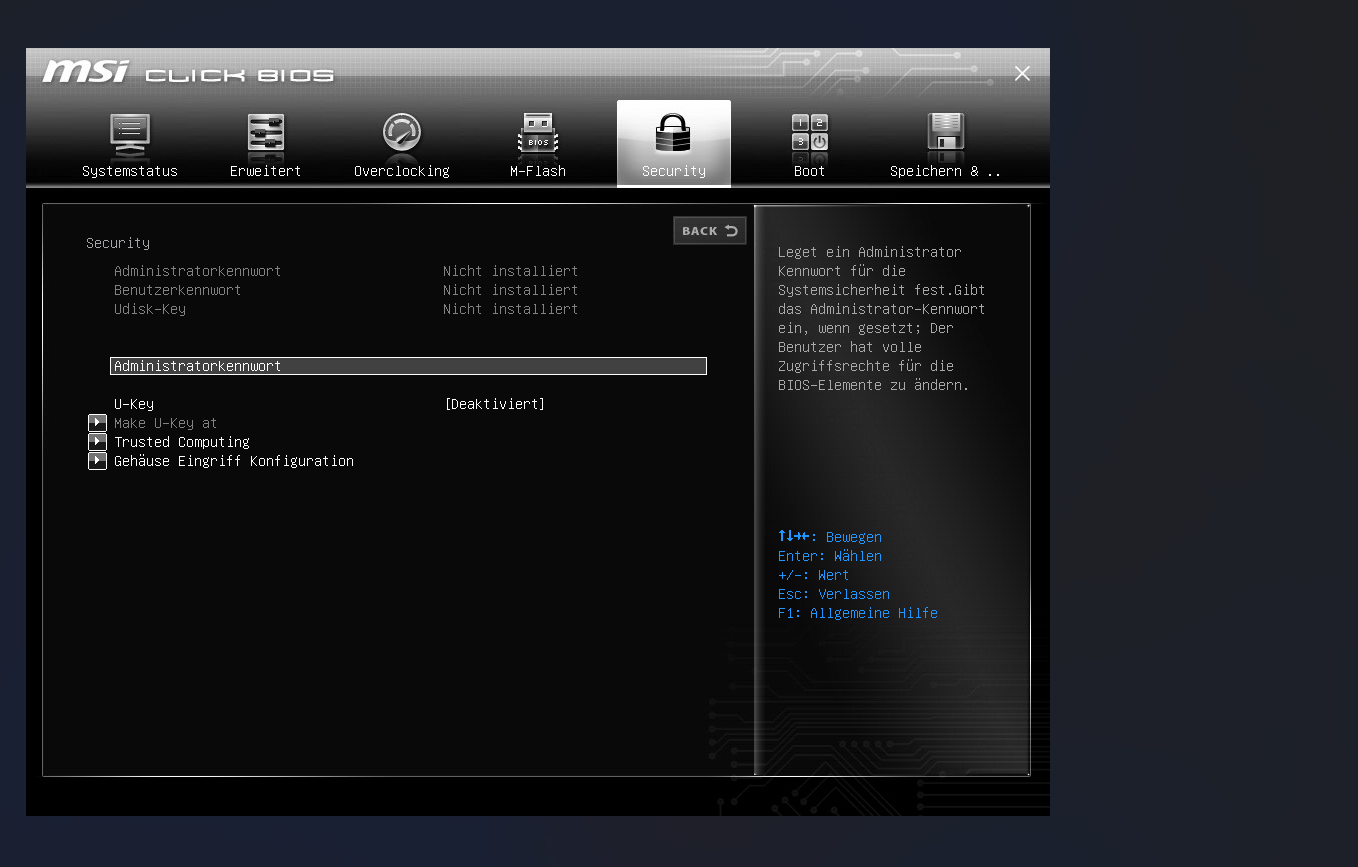Click the MSI Click BIOS logo
This screenshot has width=1358, height=867.
coord(189,72)
